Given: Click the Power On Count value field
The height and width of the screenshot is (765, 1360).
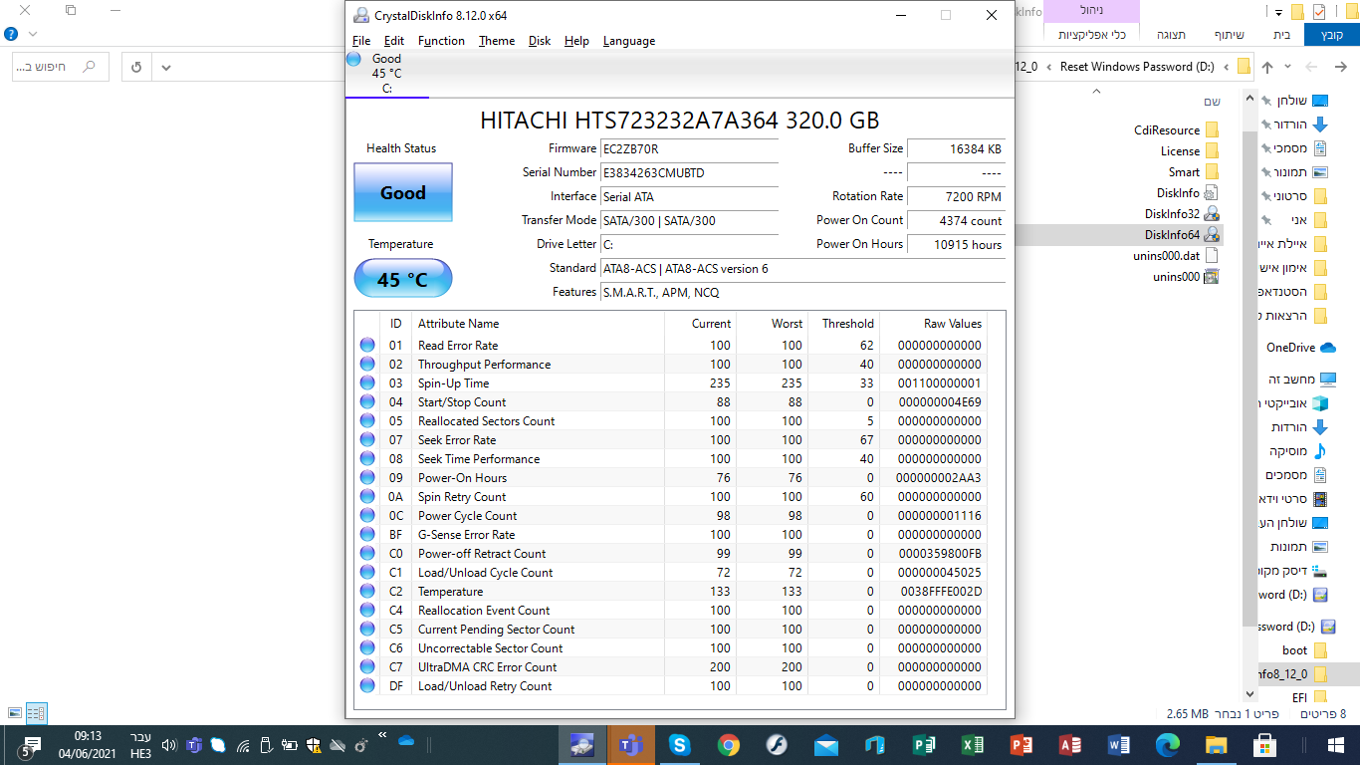Looking at the screenshot, I should (956, 221).
